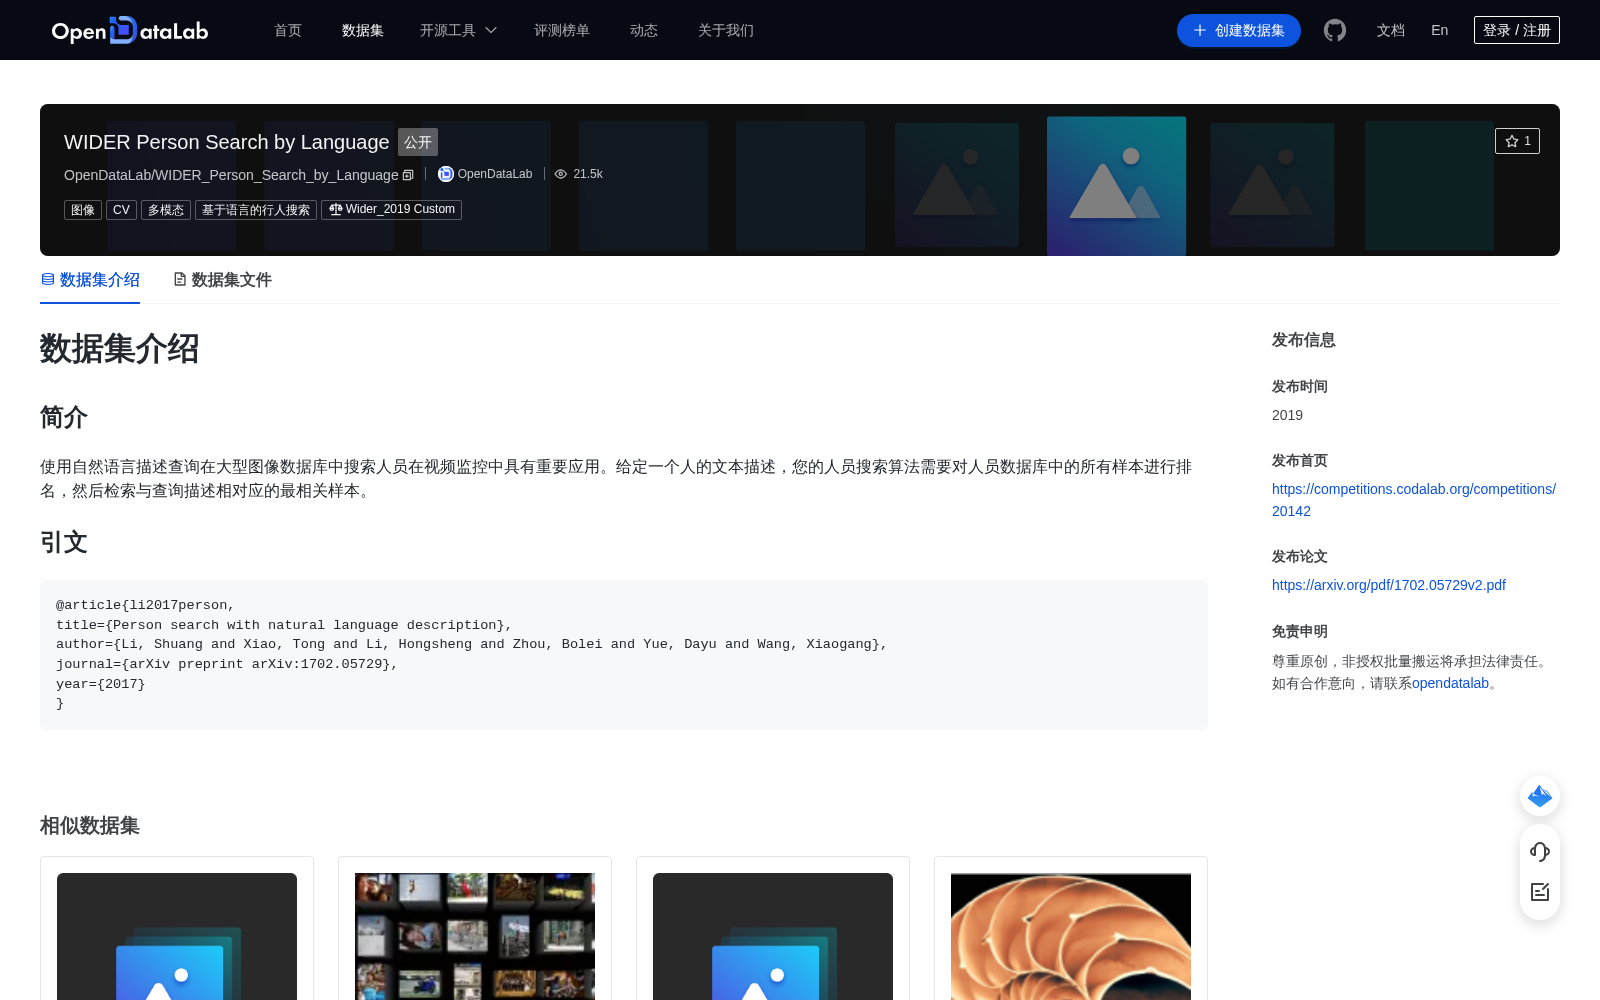Click the 发布首页 label
Viewport: 1600px width, 1000px height.
tap(1300, 460)
